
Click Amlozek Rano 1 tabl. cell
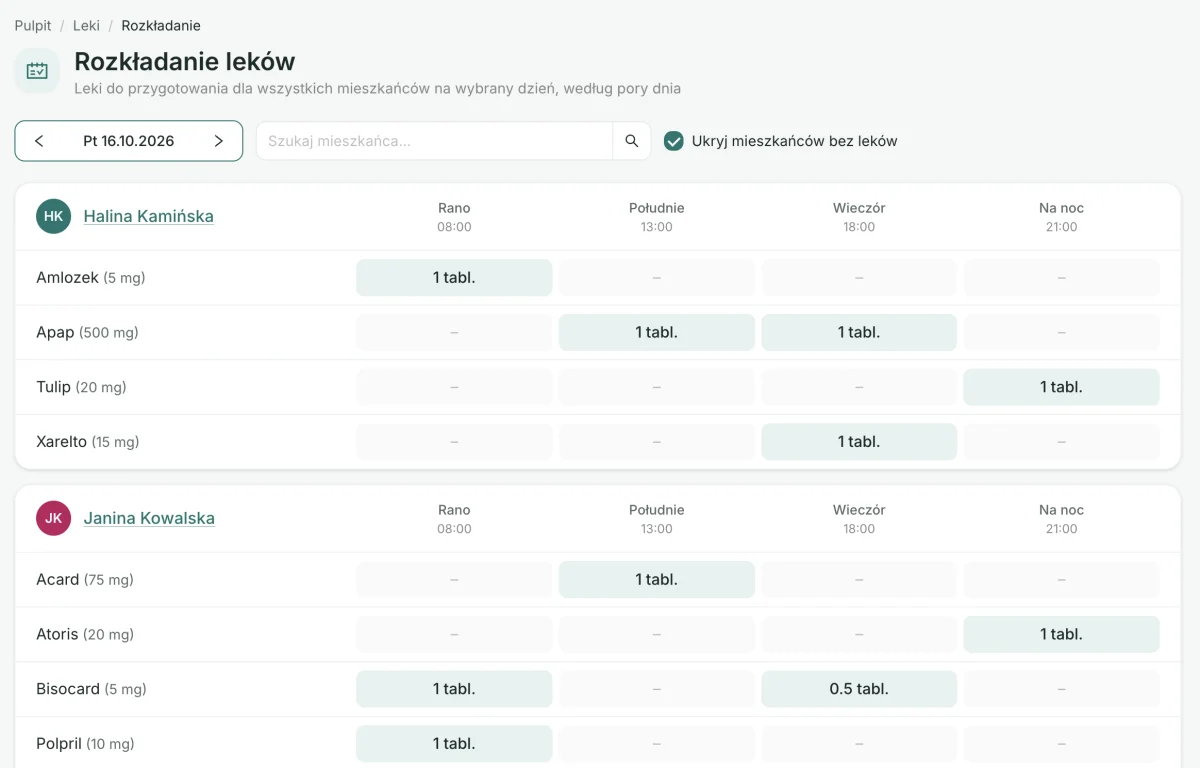point(454,278)
